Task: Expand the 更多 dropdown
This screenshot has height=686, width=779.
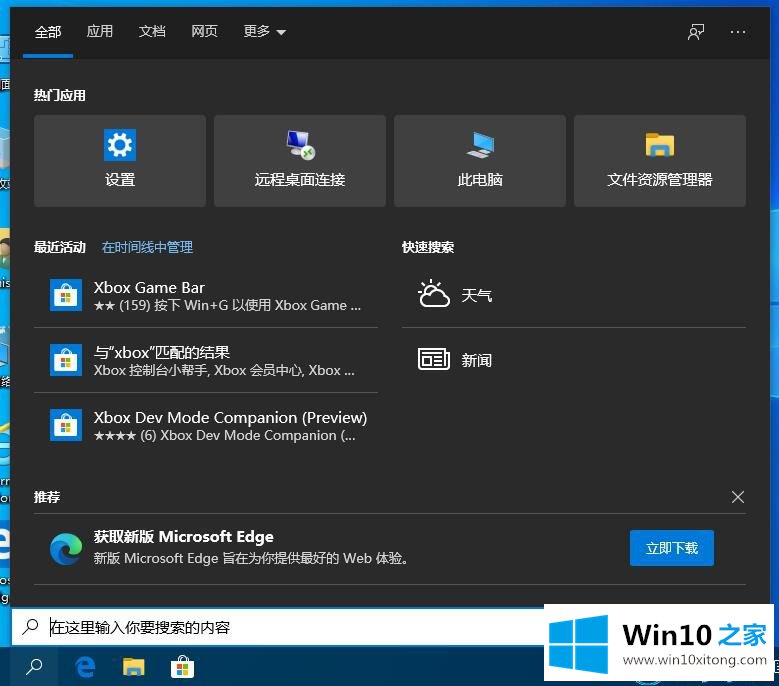Action: click(264, 32)
